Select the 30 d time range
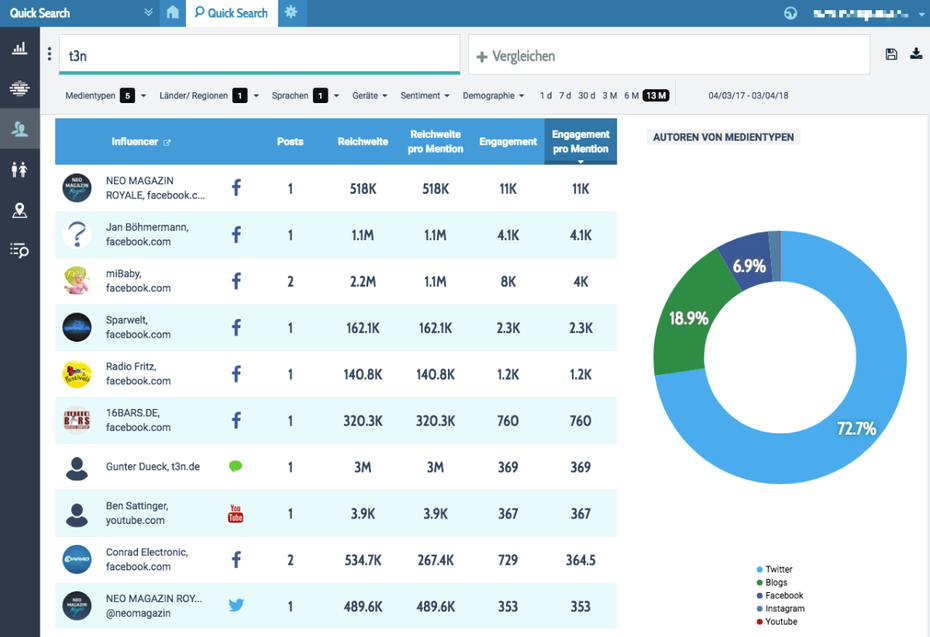Viewport: 930px width, 637px height. [587, 95]
